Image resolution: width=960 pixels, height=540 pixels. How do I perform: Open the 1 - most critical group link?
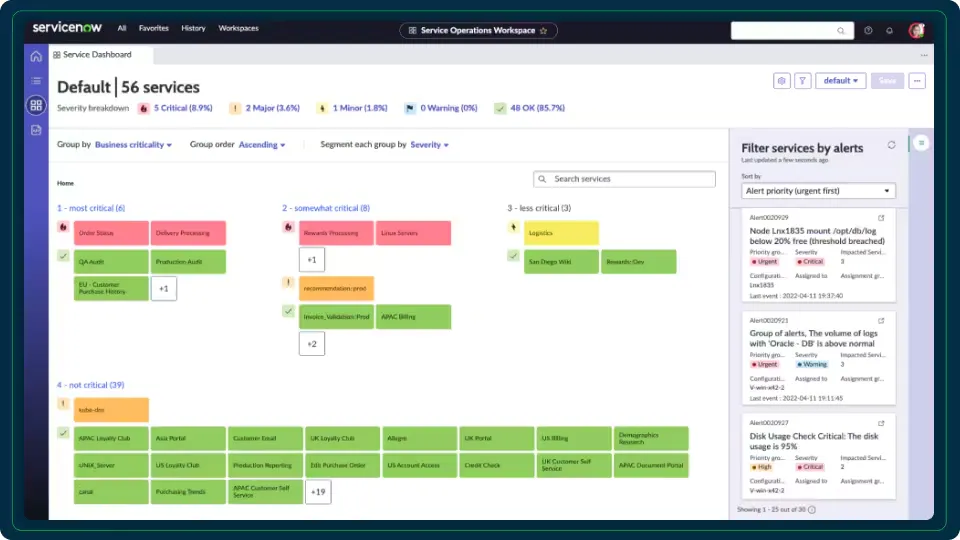[91, 208]
